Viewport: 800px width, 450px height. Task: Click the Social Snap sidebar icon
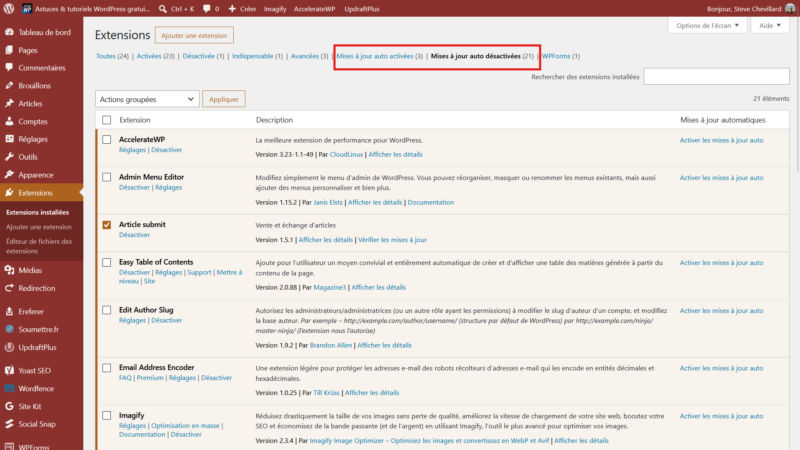click(9, 423)
